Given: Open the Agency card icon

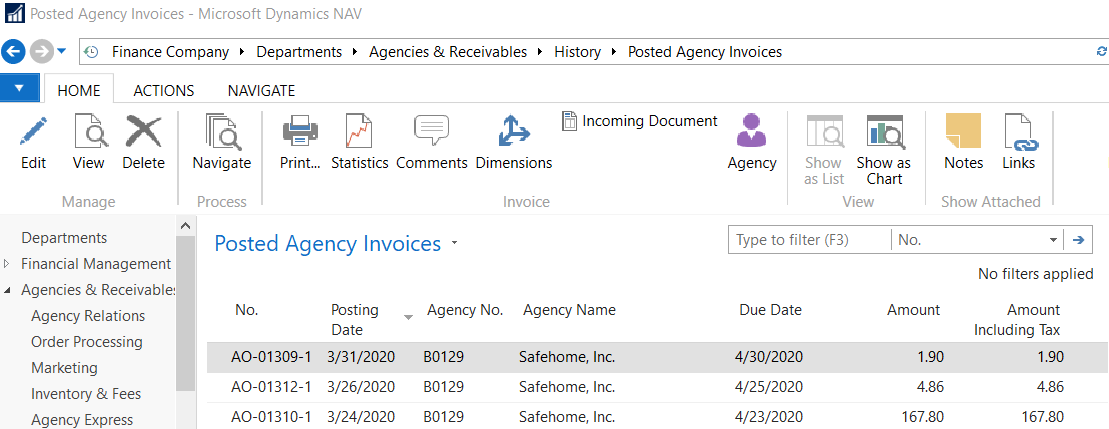Looking at the screenshot, I should tap(751, 133).
